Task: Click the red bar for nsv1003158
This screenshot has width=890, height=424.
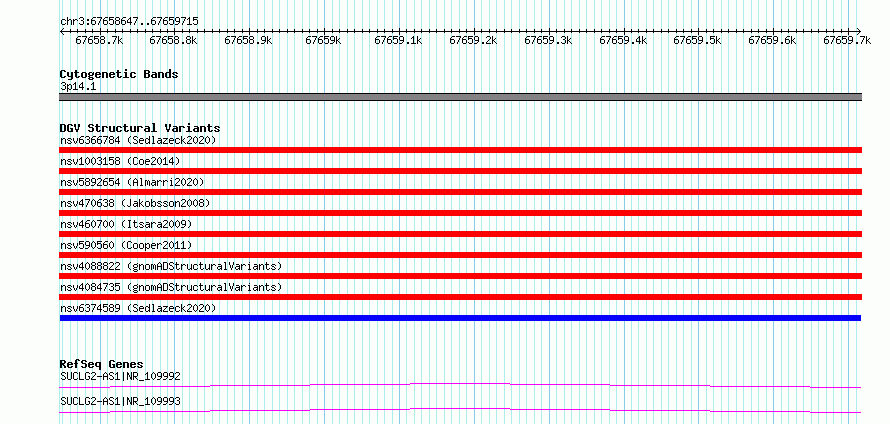Action: 461,171
